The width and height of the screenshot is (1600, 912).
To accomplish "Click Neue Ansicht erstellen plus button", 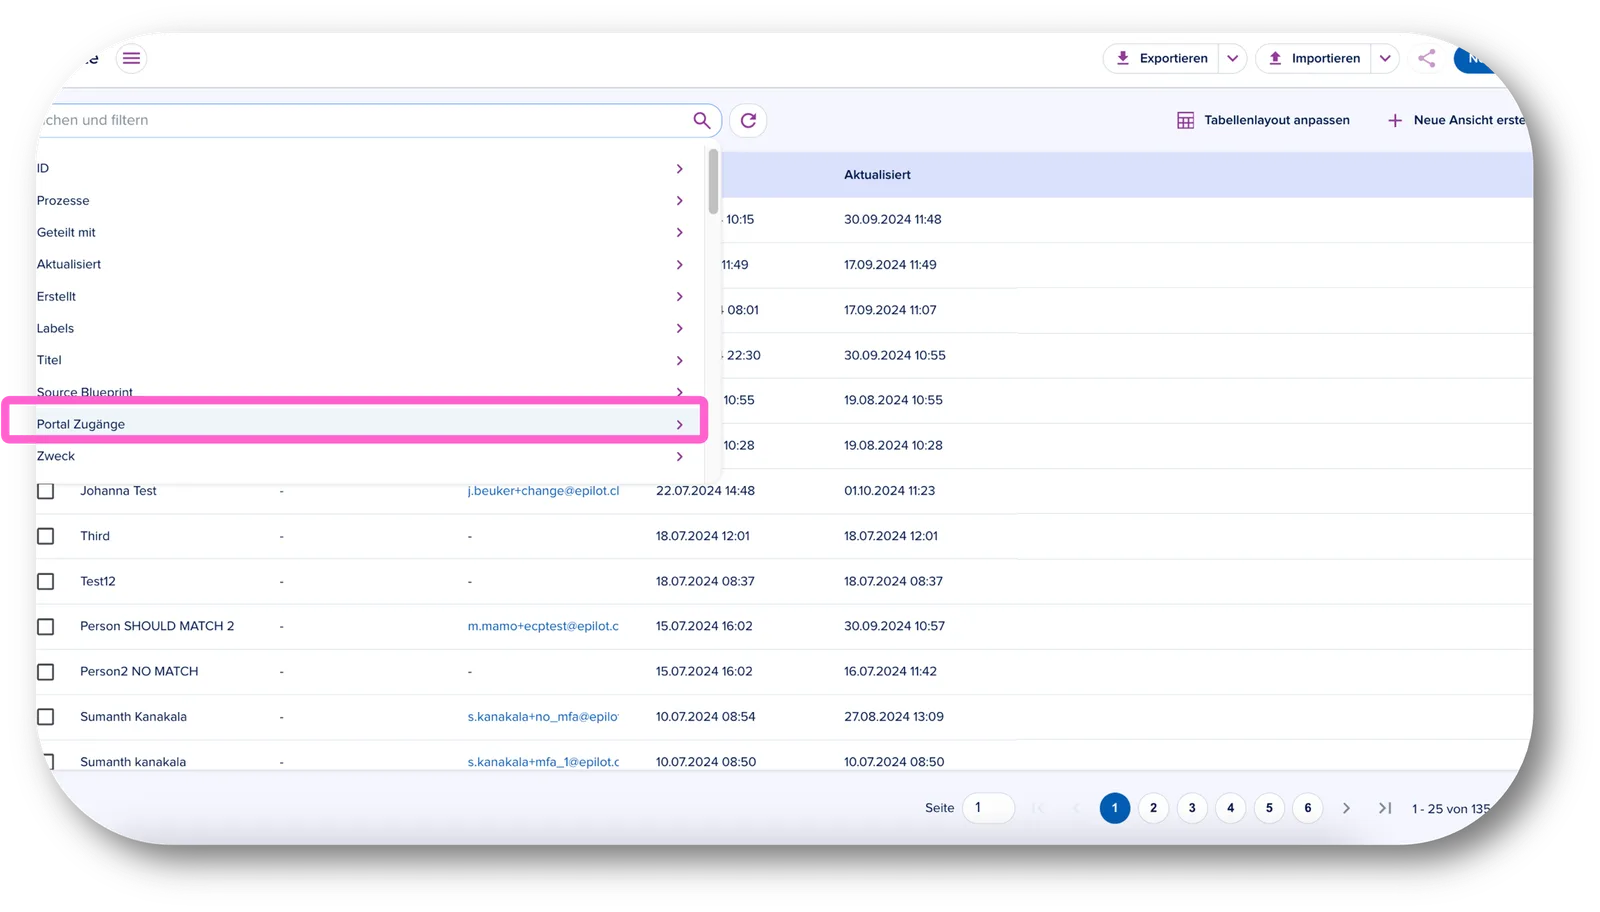I will coord(1456,120).
